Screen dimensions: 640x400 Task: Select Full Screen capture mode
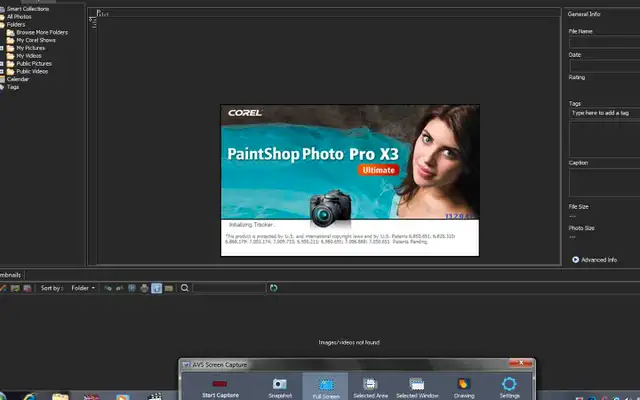[x=326, y=384]
